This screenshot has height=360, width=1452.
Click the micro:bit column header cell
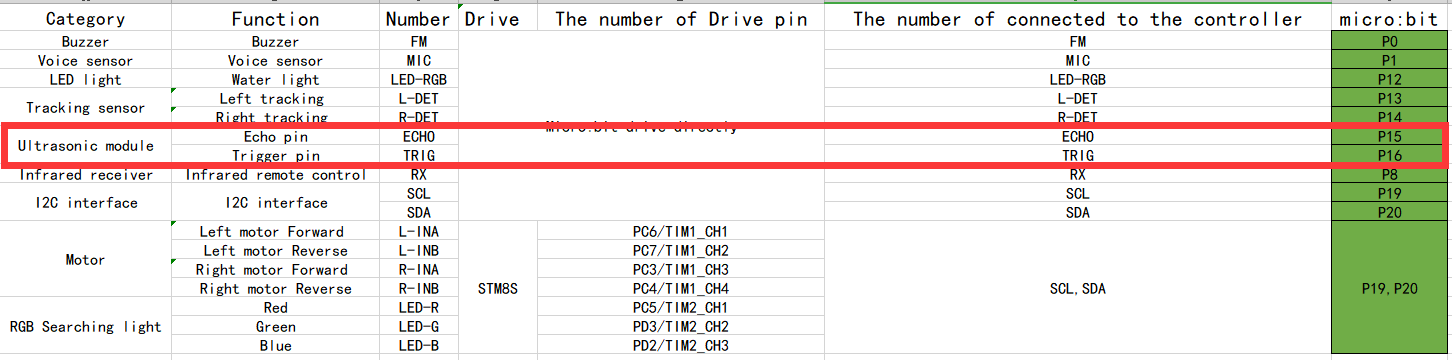click(x=1391, y=19)
